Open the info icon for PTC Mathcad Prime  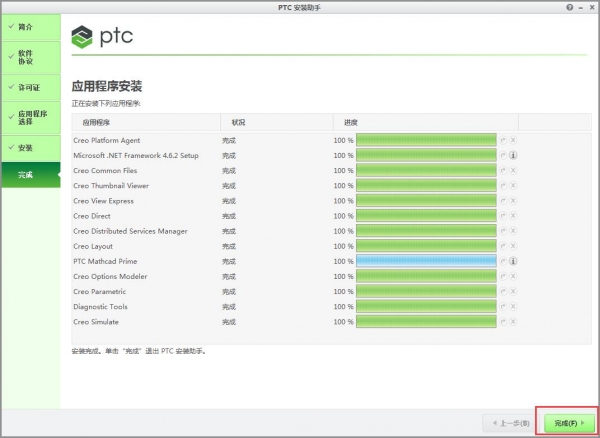tap(513, 261)
